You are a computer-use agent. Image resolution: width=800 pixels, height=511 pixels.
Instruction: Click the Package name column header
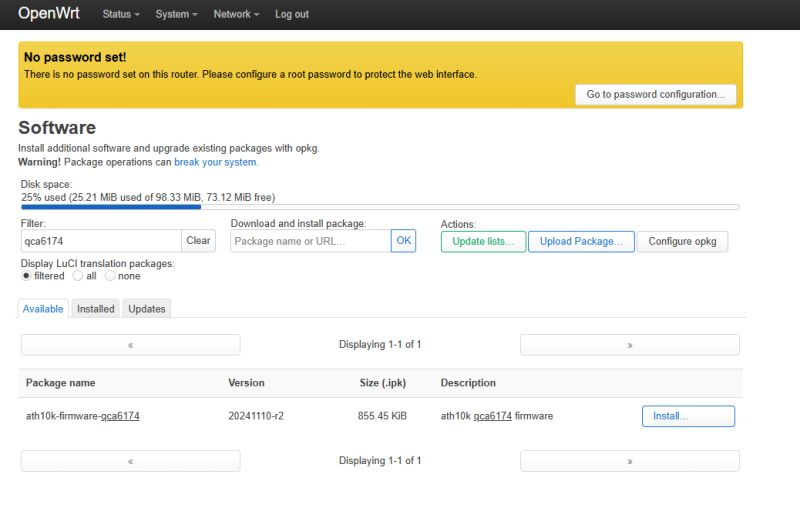(60, 383)
